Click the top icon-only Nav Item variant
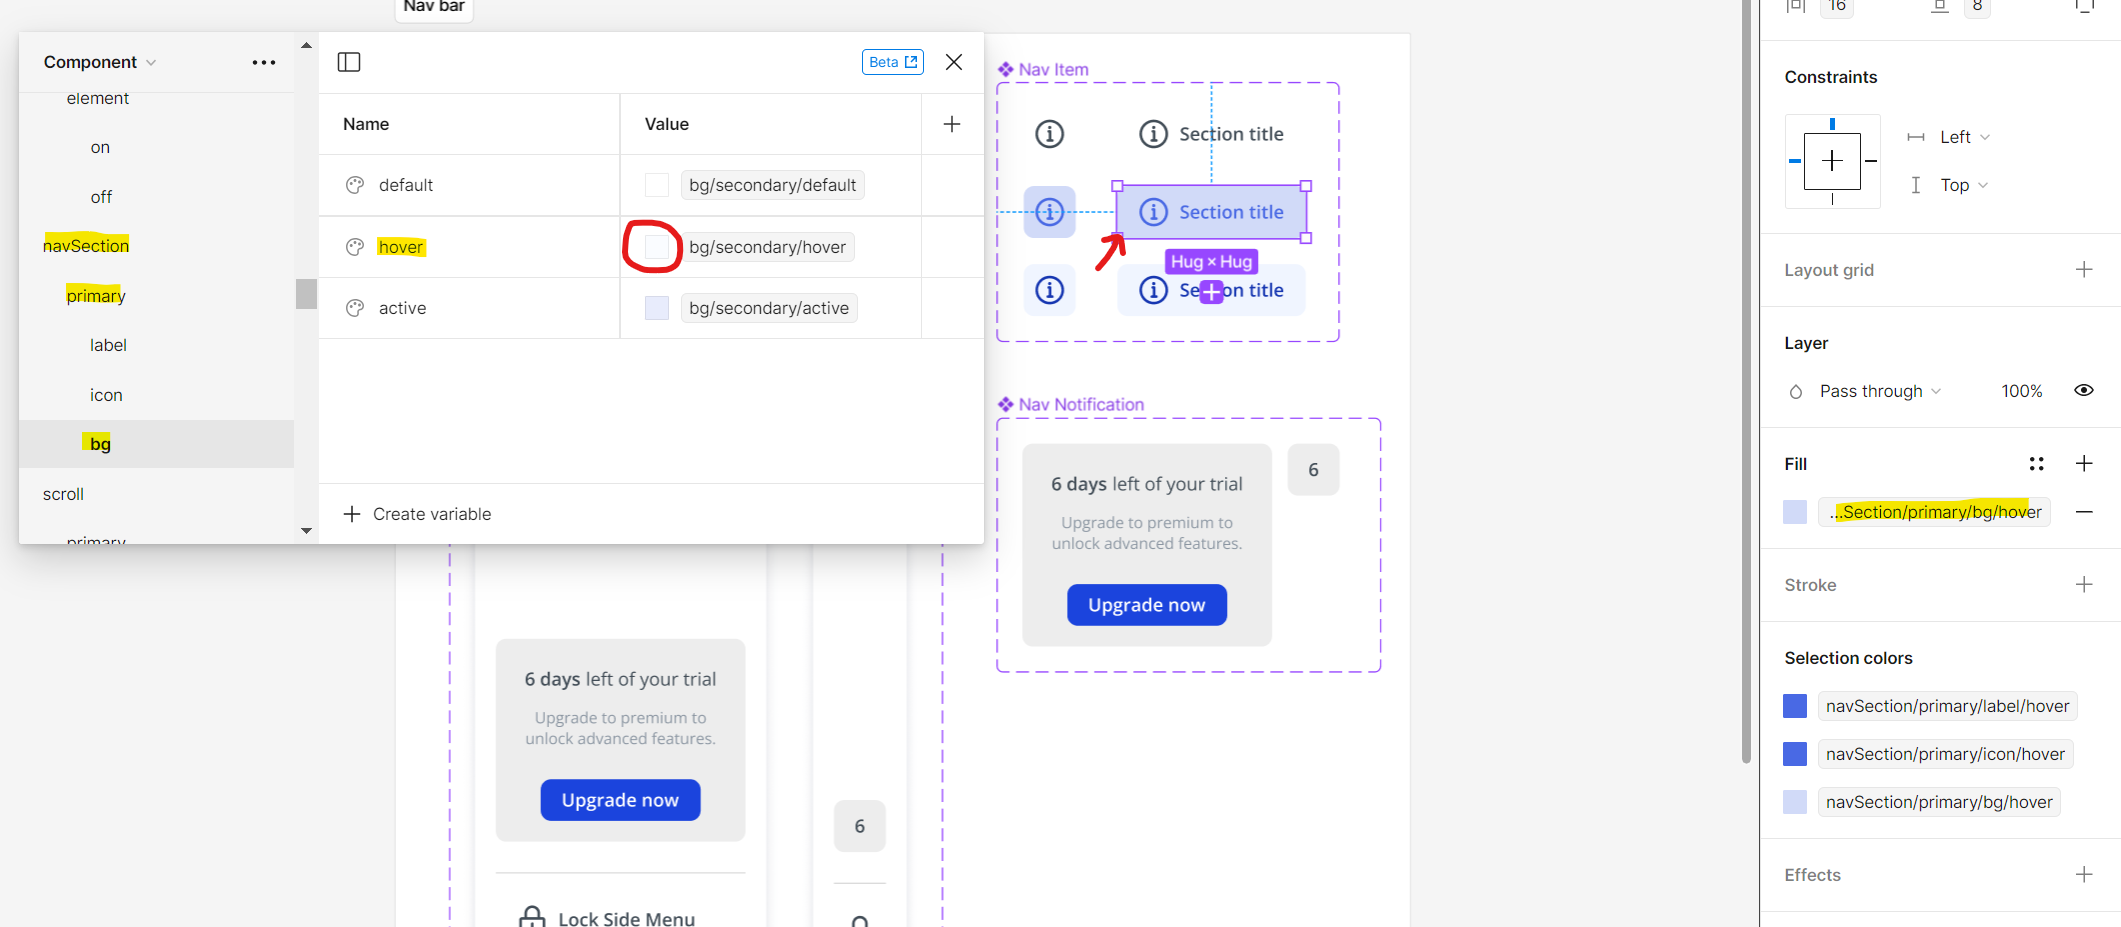This screenshot has width=2121, height=927. (1049, 134)
